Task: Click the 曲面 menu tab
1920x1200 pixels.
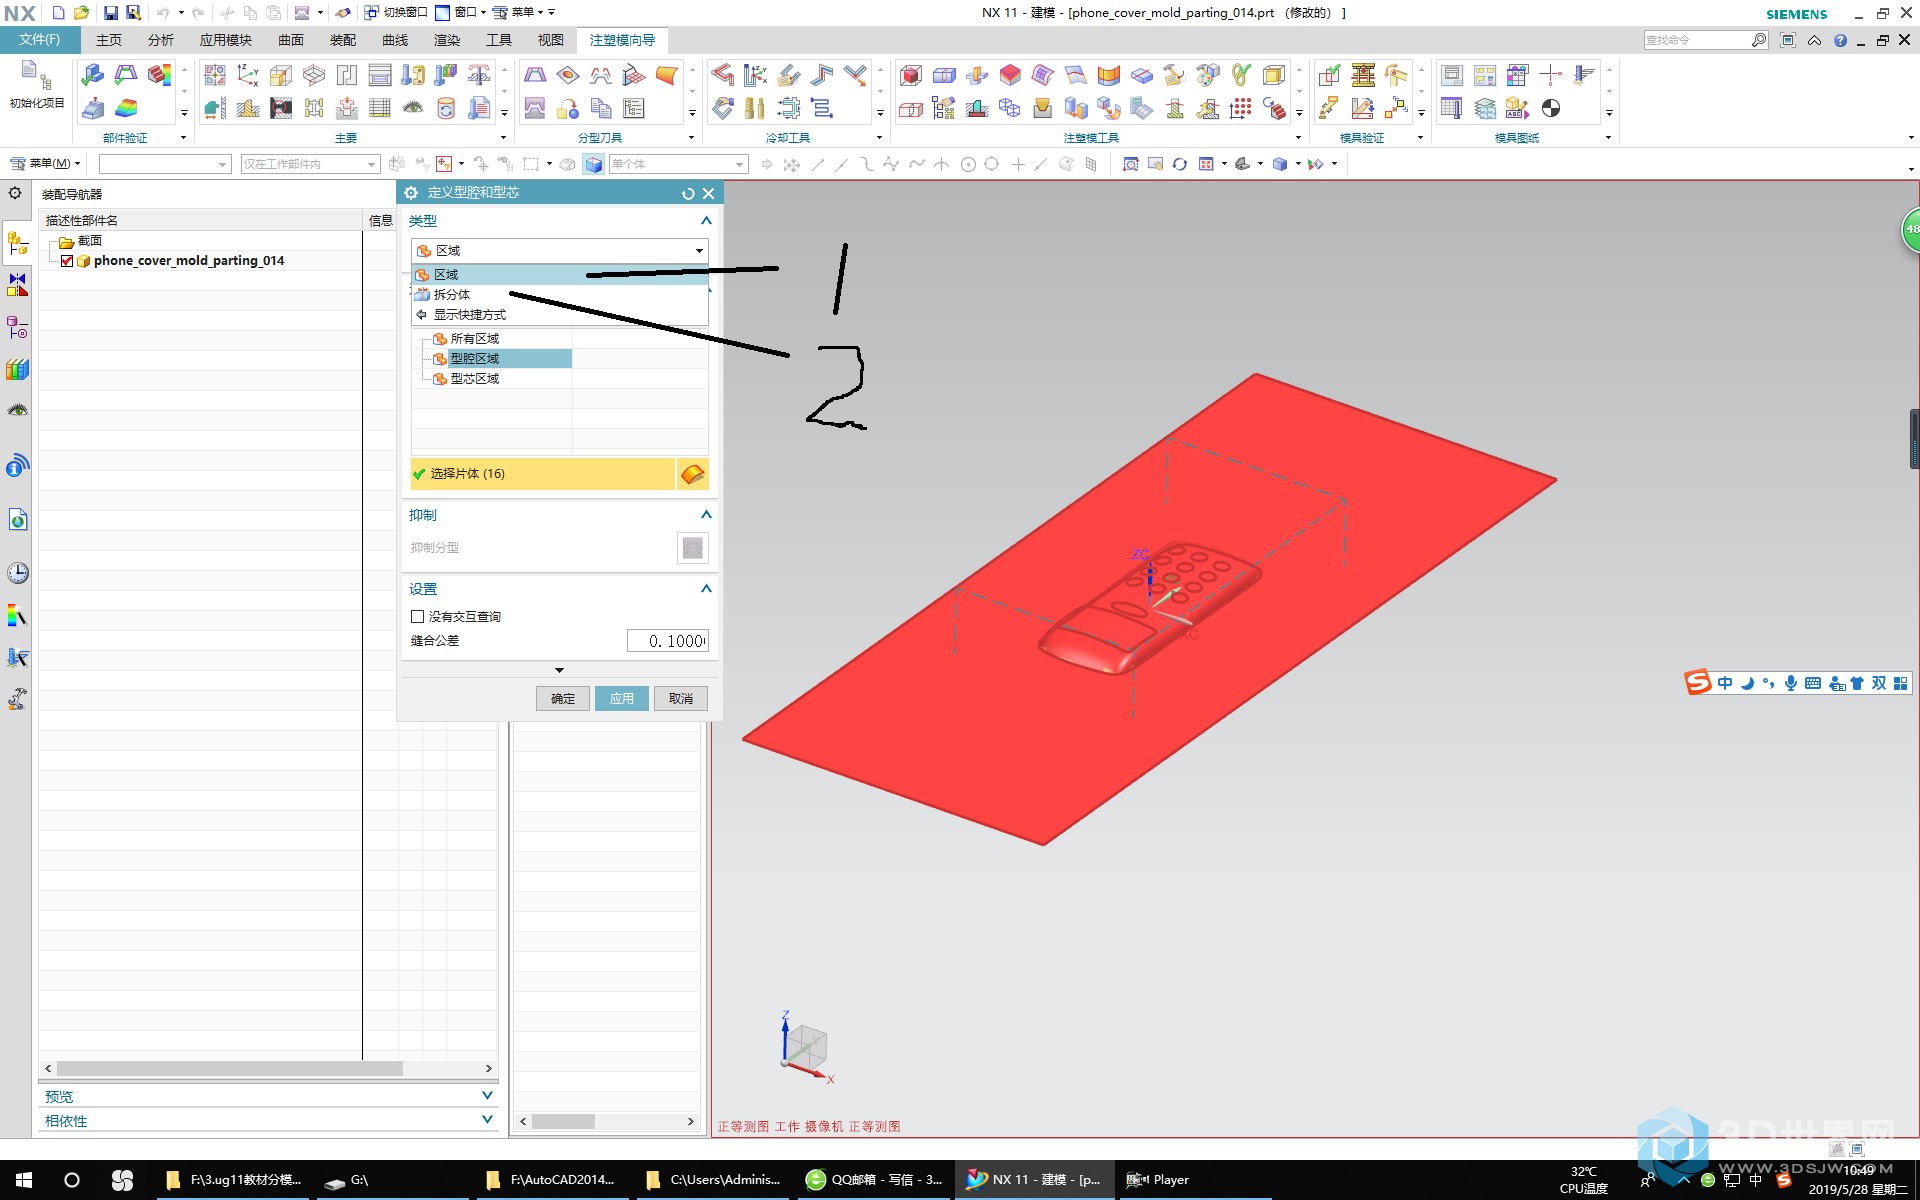Action: pos(292,39)
